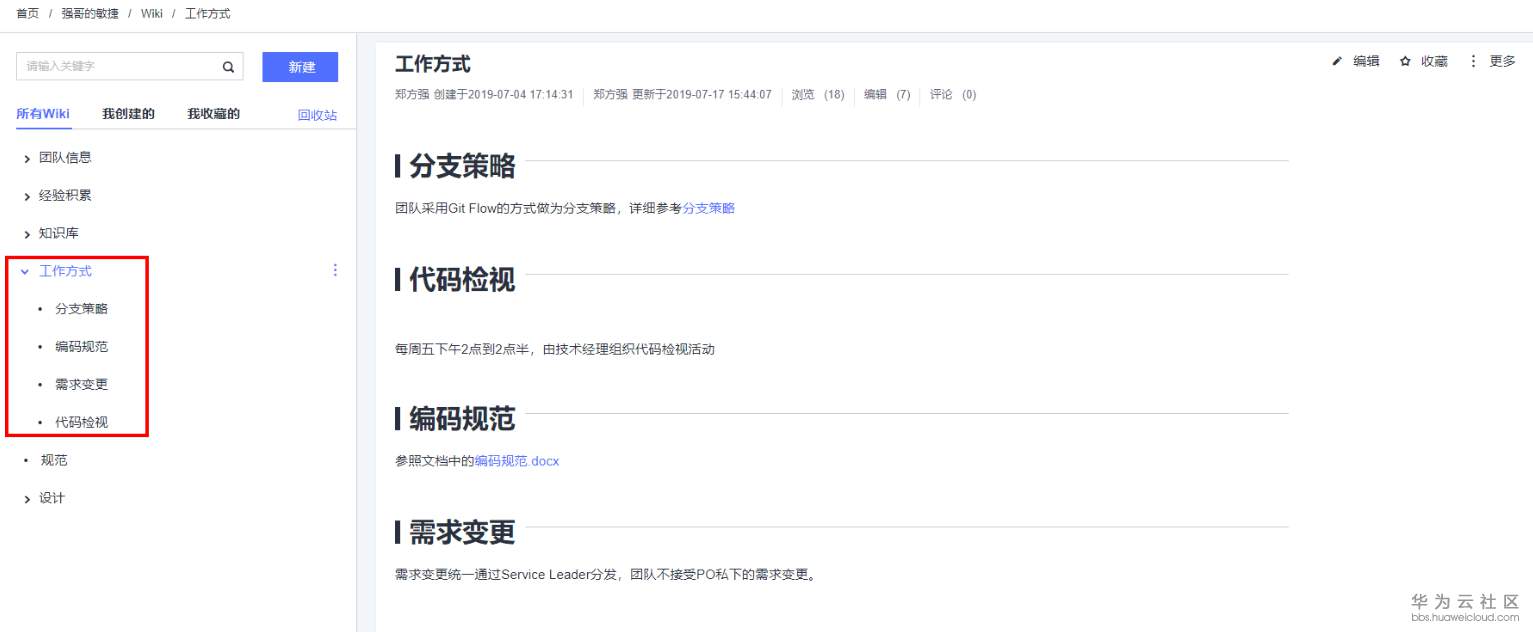This screenshot has height=632, width=1533.
Task: Click the search magnifier icon
Action: point(227,67)
